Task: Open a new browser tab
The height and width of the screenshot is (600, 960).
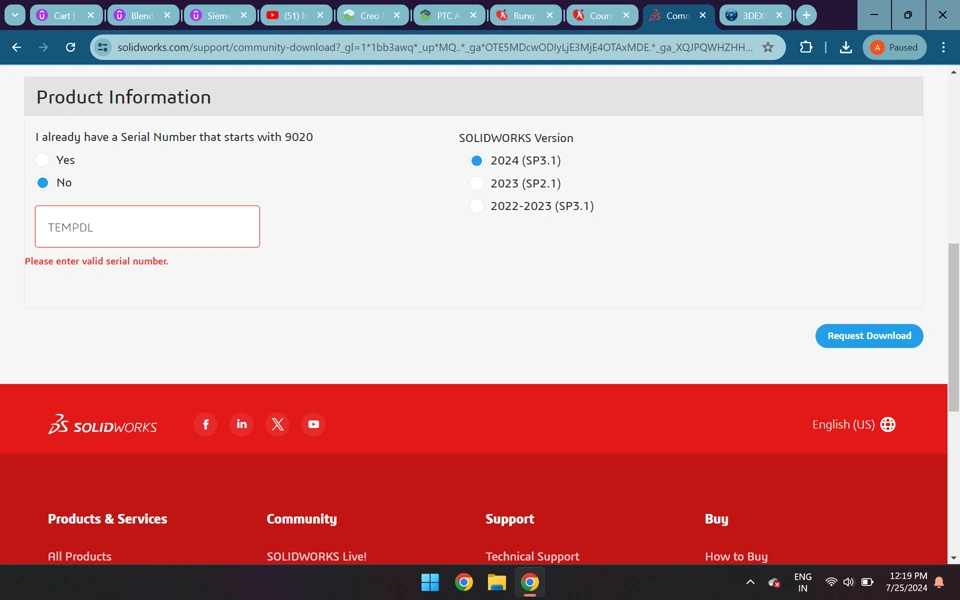Action: tap(806, 15)
